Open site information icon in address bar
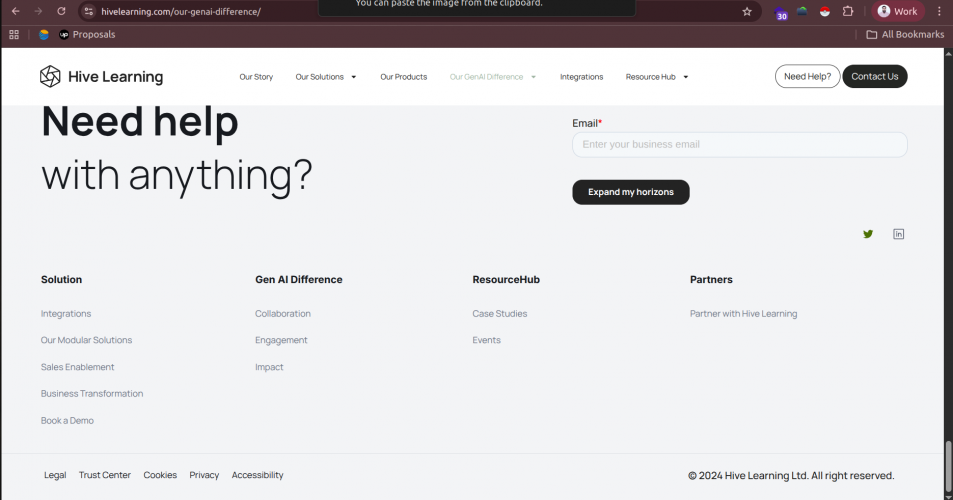 coord(89,12)
